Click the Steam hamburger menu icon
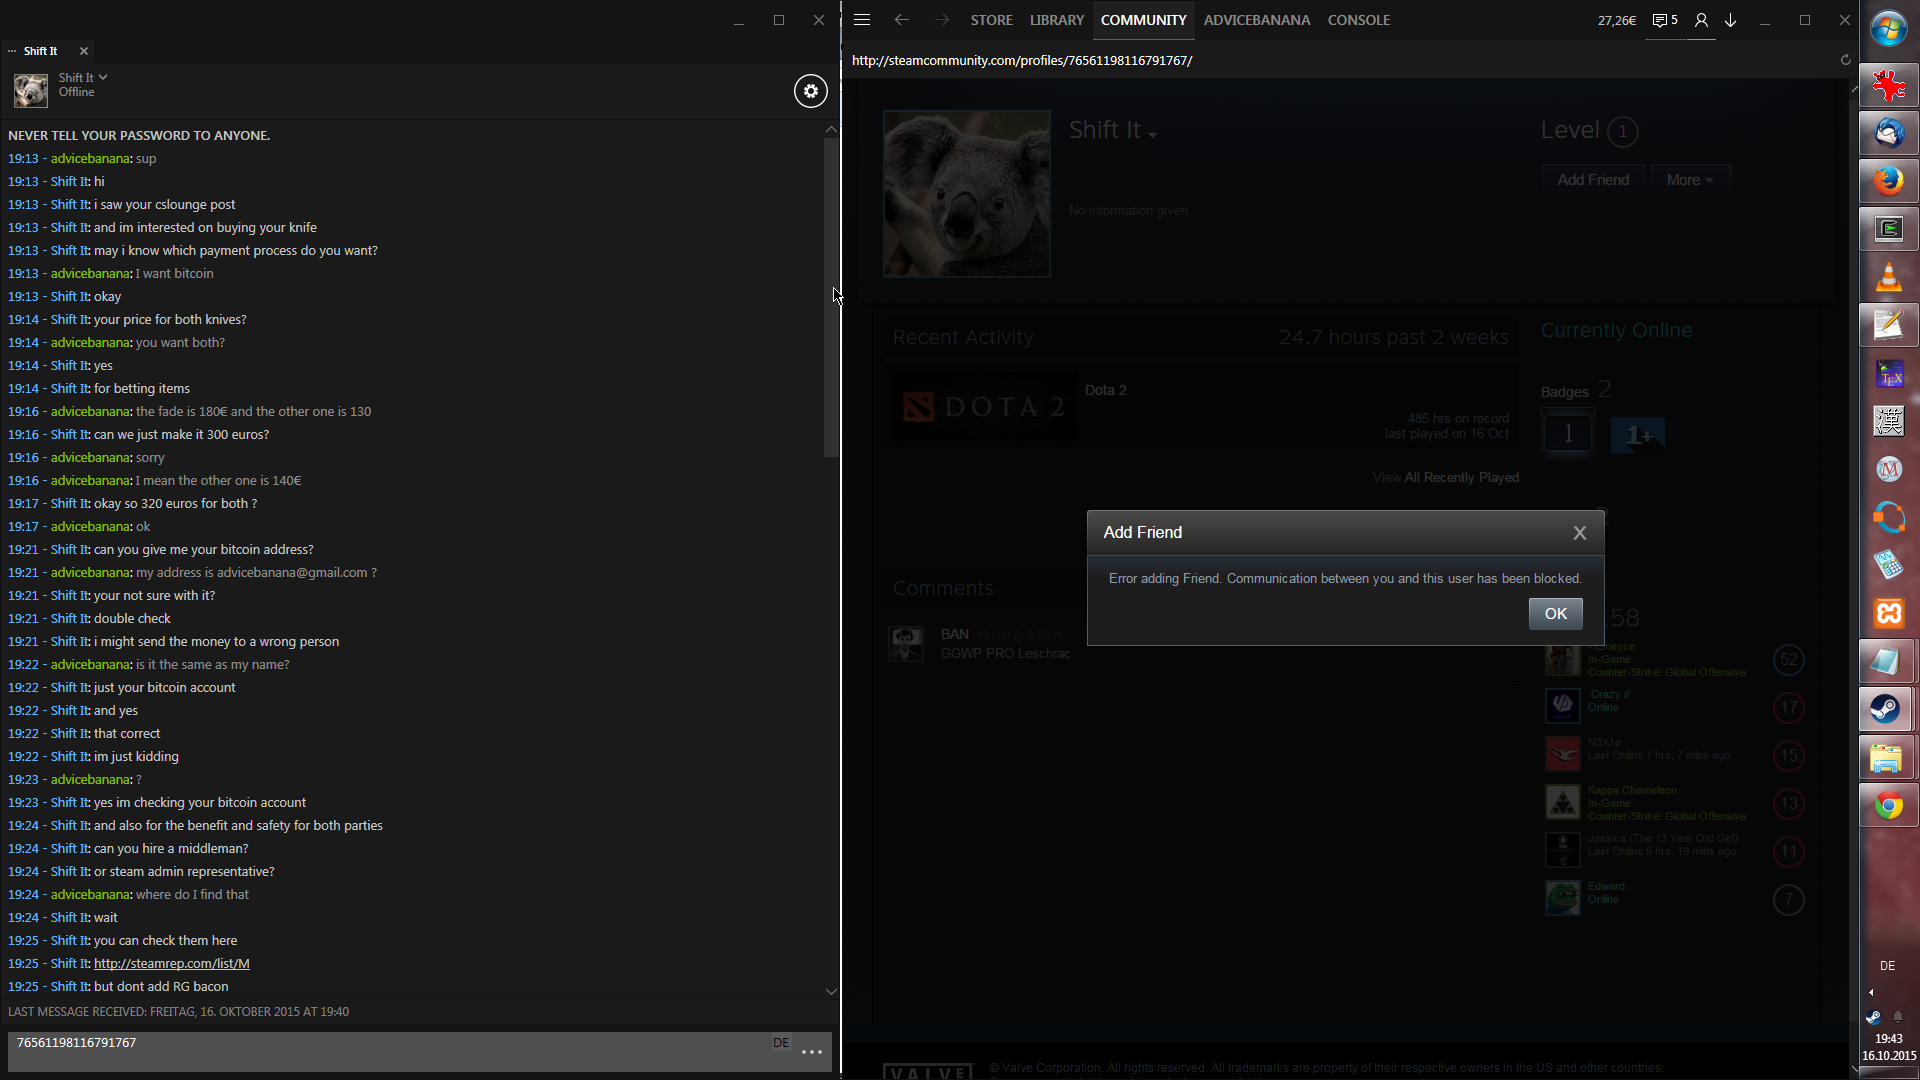Viewport: 1920px width, 1080px height. [862, 20]
